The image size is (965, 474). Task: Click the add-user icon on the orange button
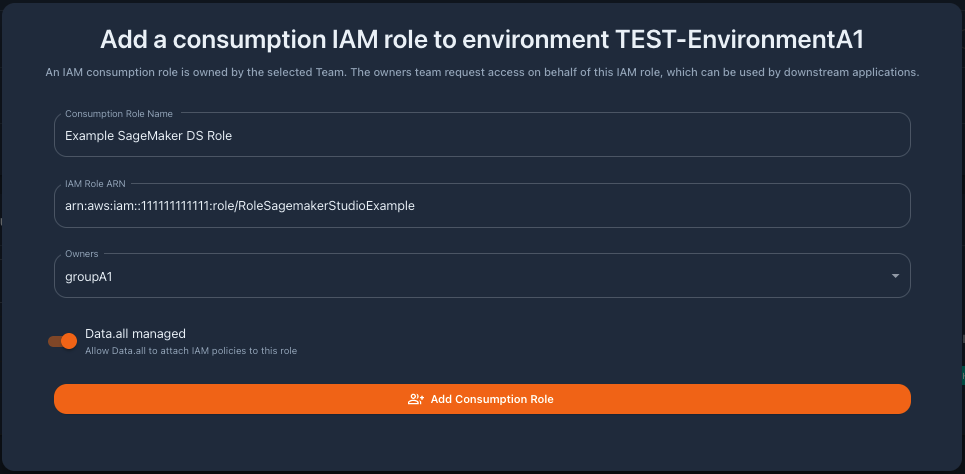(416, 399)
